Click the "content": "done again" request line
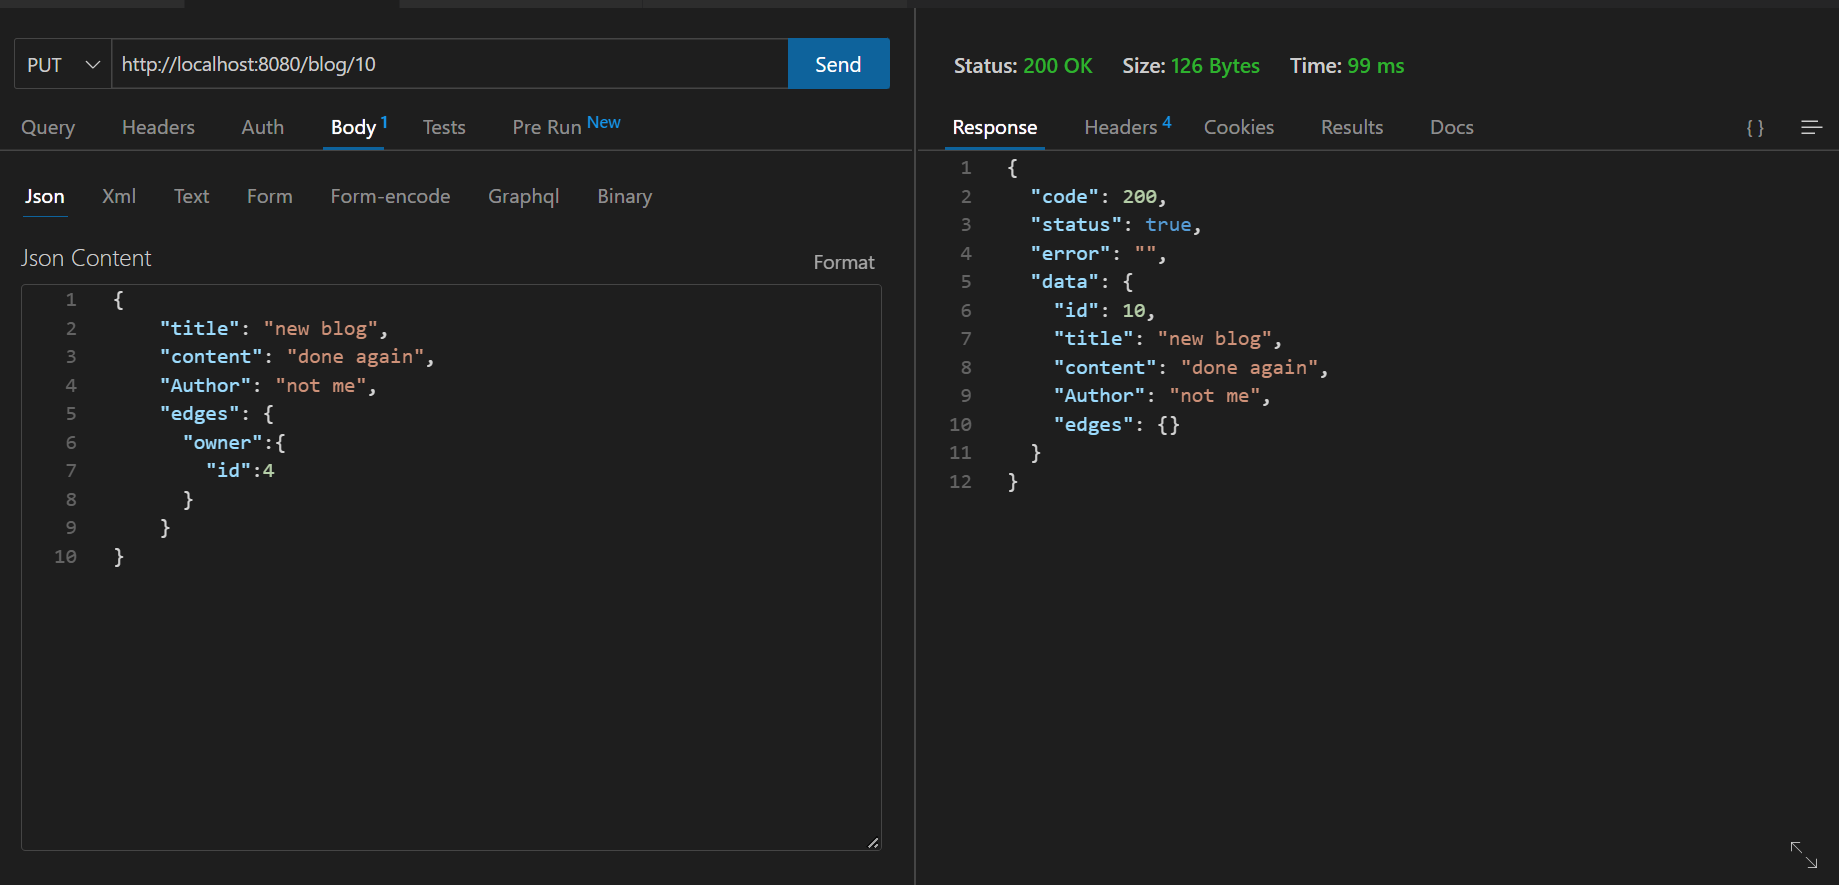This screenshot has width=1839, height=885. click(x=297, y=356)
